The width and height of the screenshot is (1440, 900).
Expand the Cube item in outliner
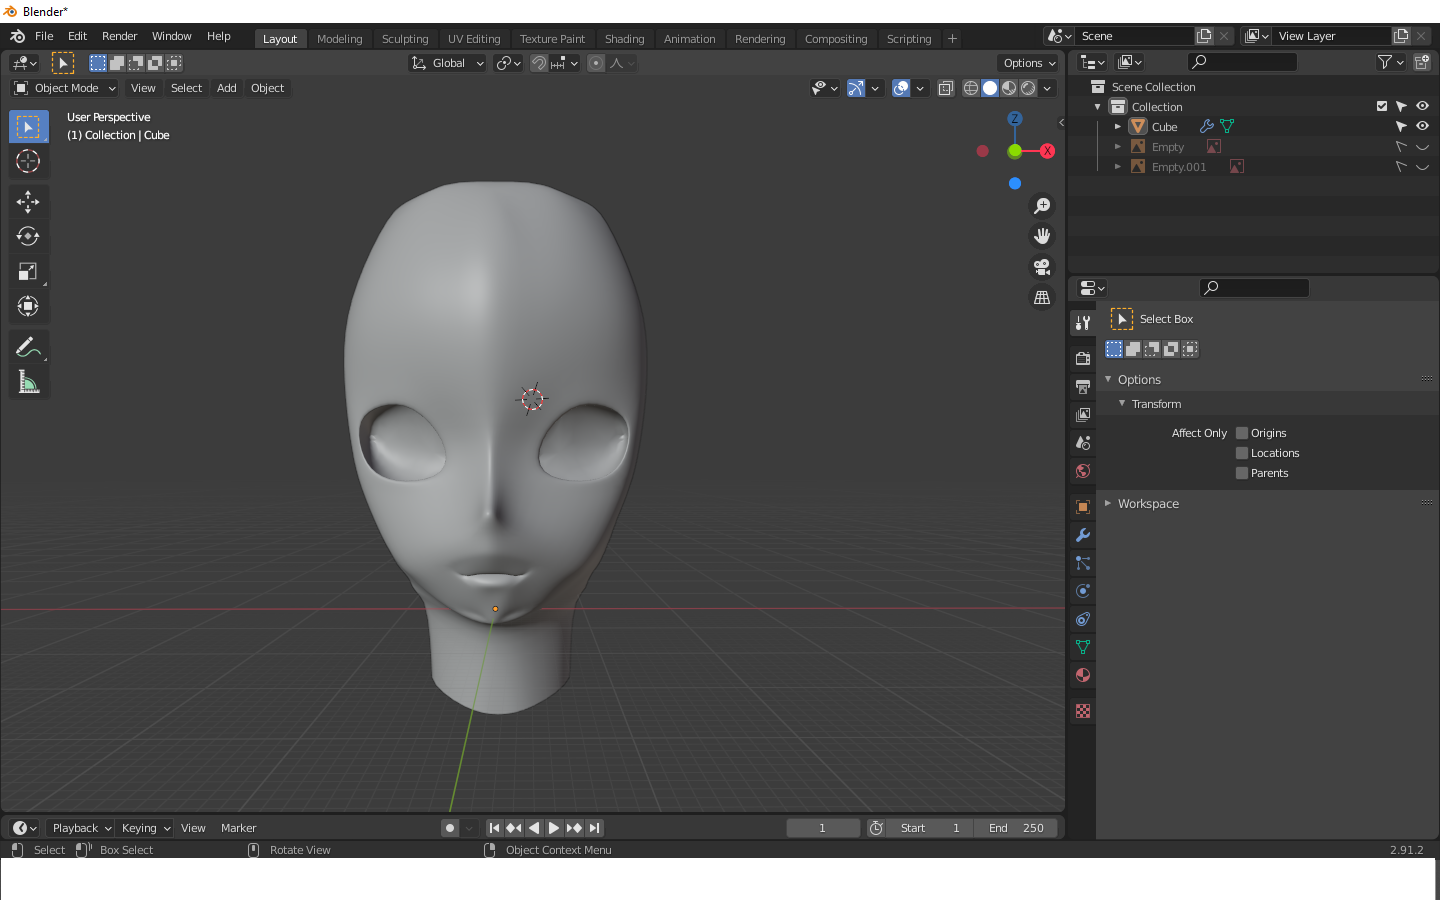[x=1118, y=127]
